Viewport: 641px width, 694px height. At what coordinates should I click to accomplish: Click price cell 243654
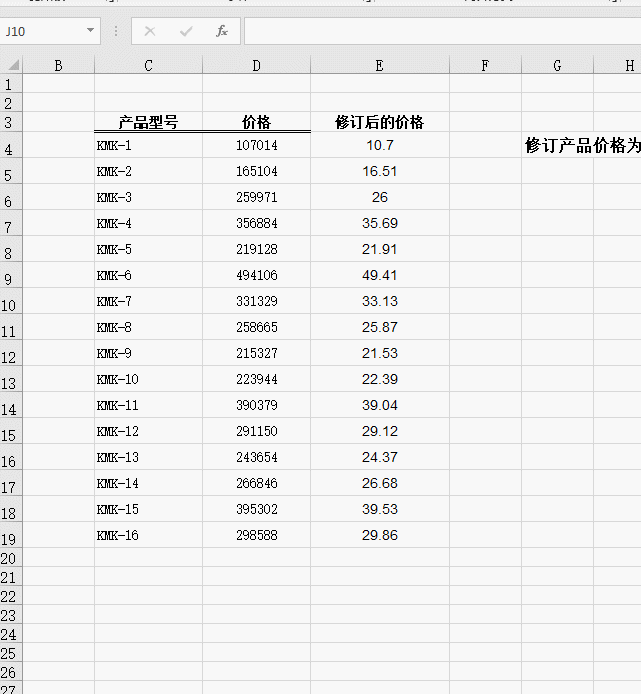pos(256,457)
